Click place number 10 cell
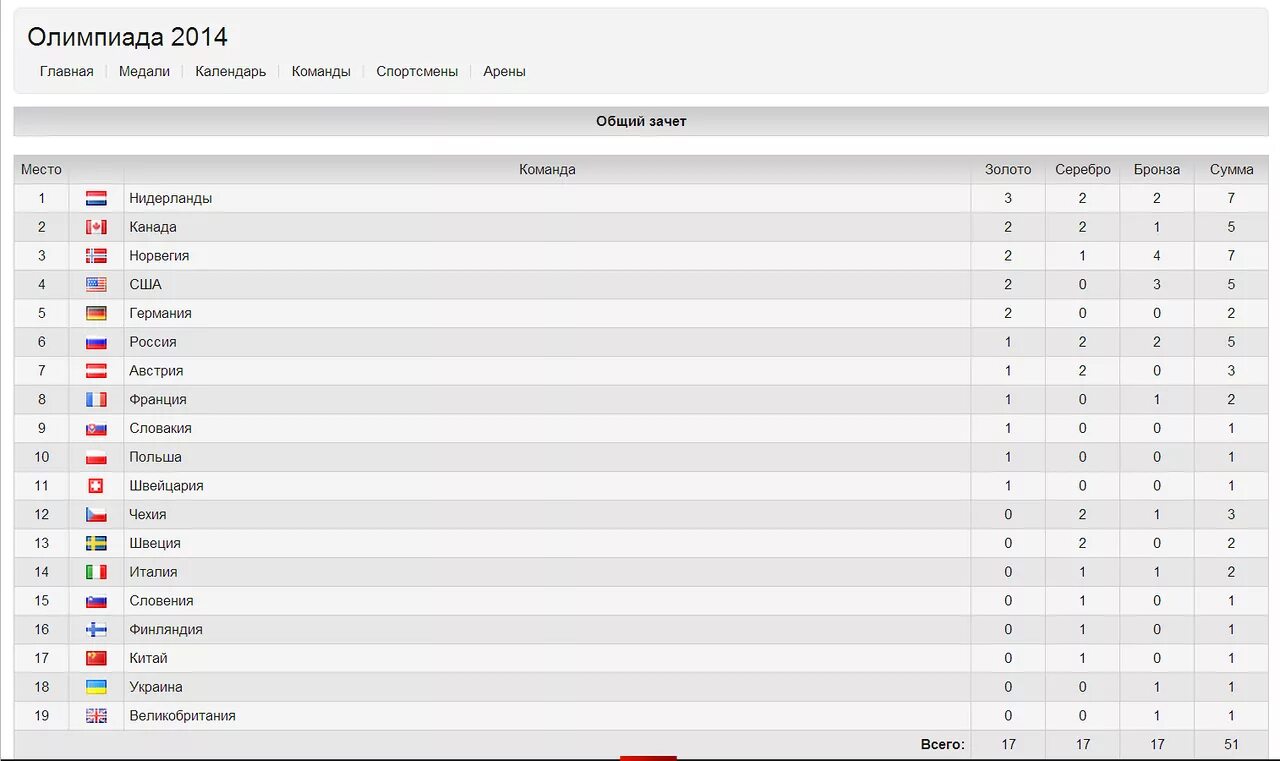 pyautogui.click(x=41, y=457)
